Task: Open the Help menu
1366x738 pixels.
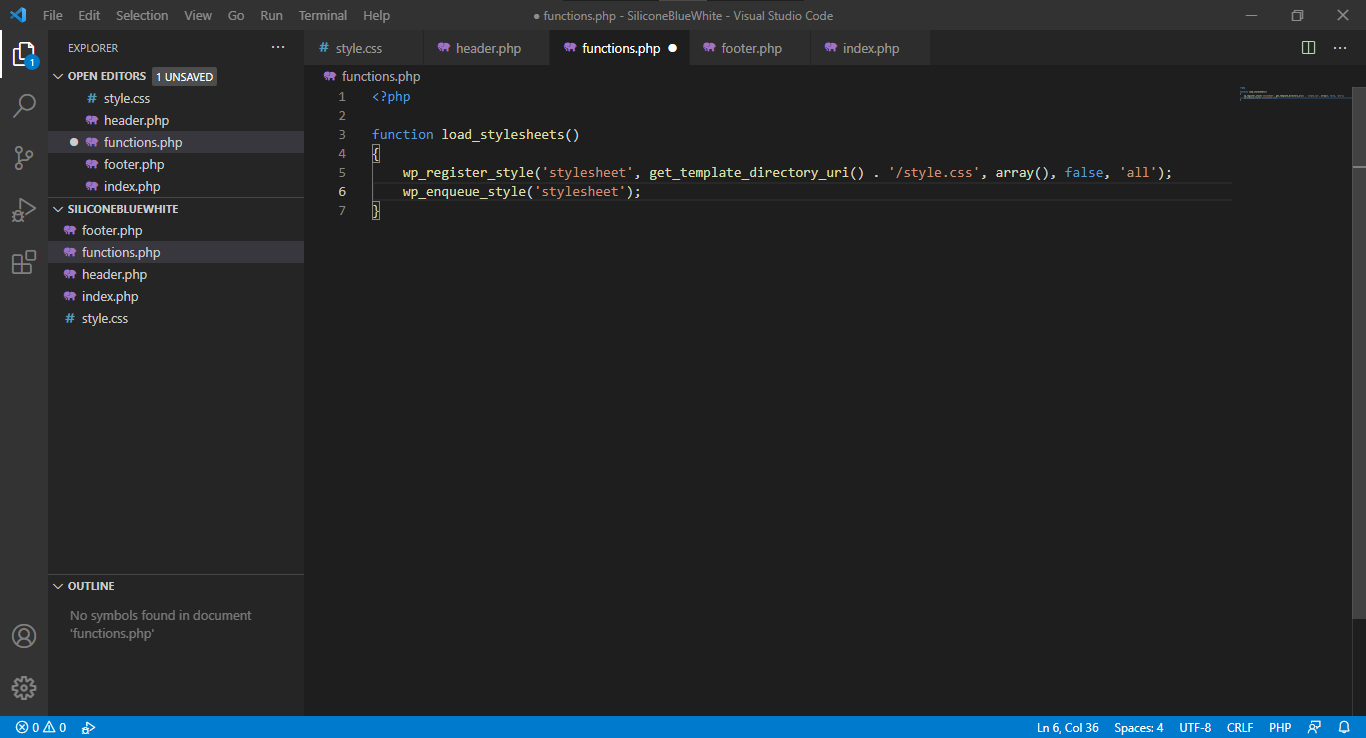Action: (x=376, y=15)
